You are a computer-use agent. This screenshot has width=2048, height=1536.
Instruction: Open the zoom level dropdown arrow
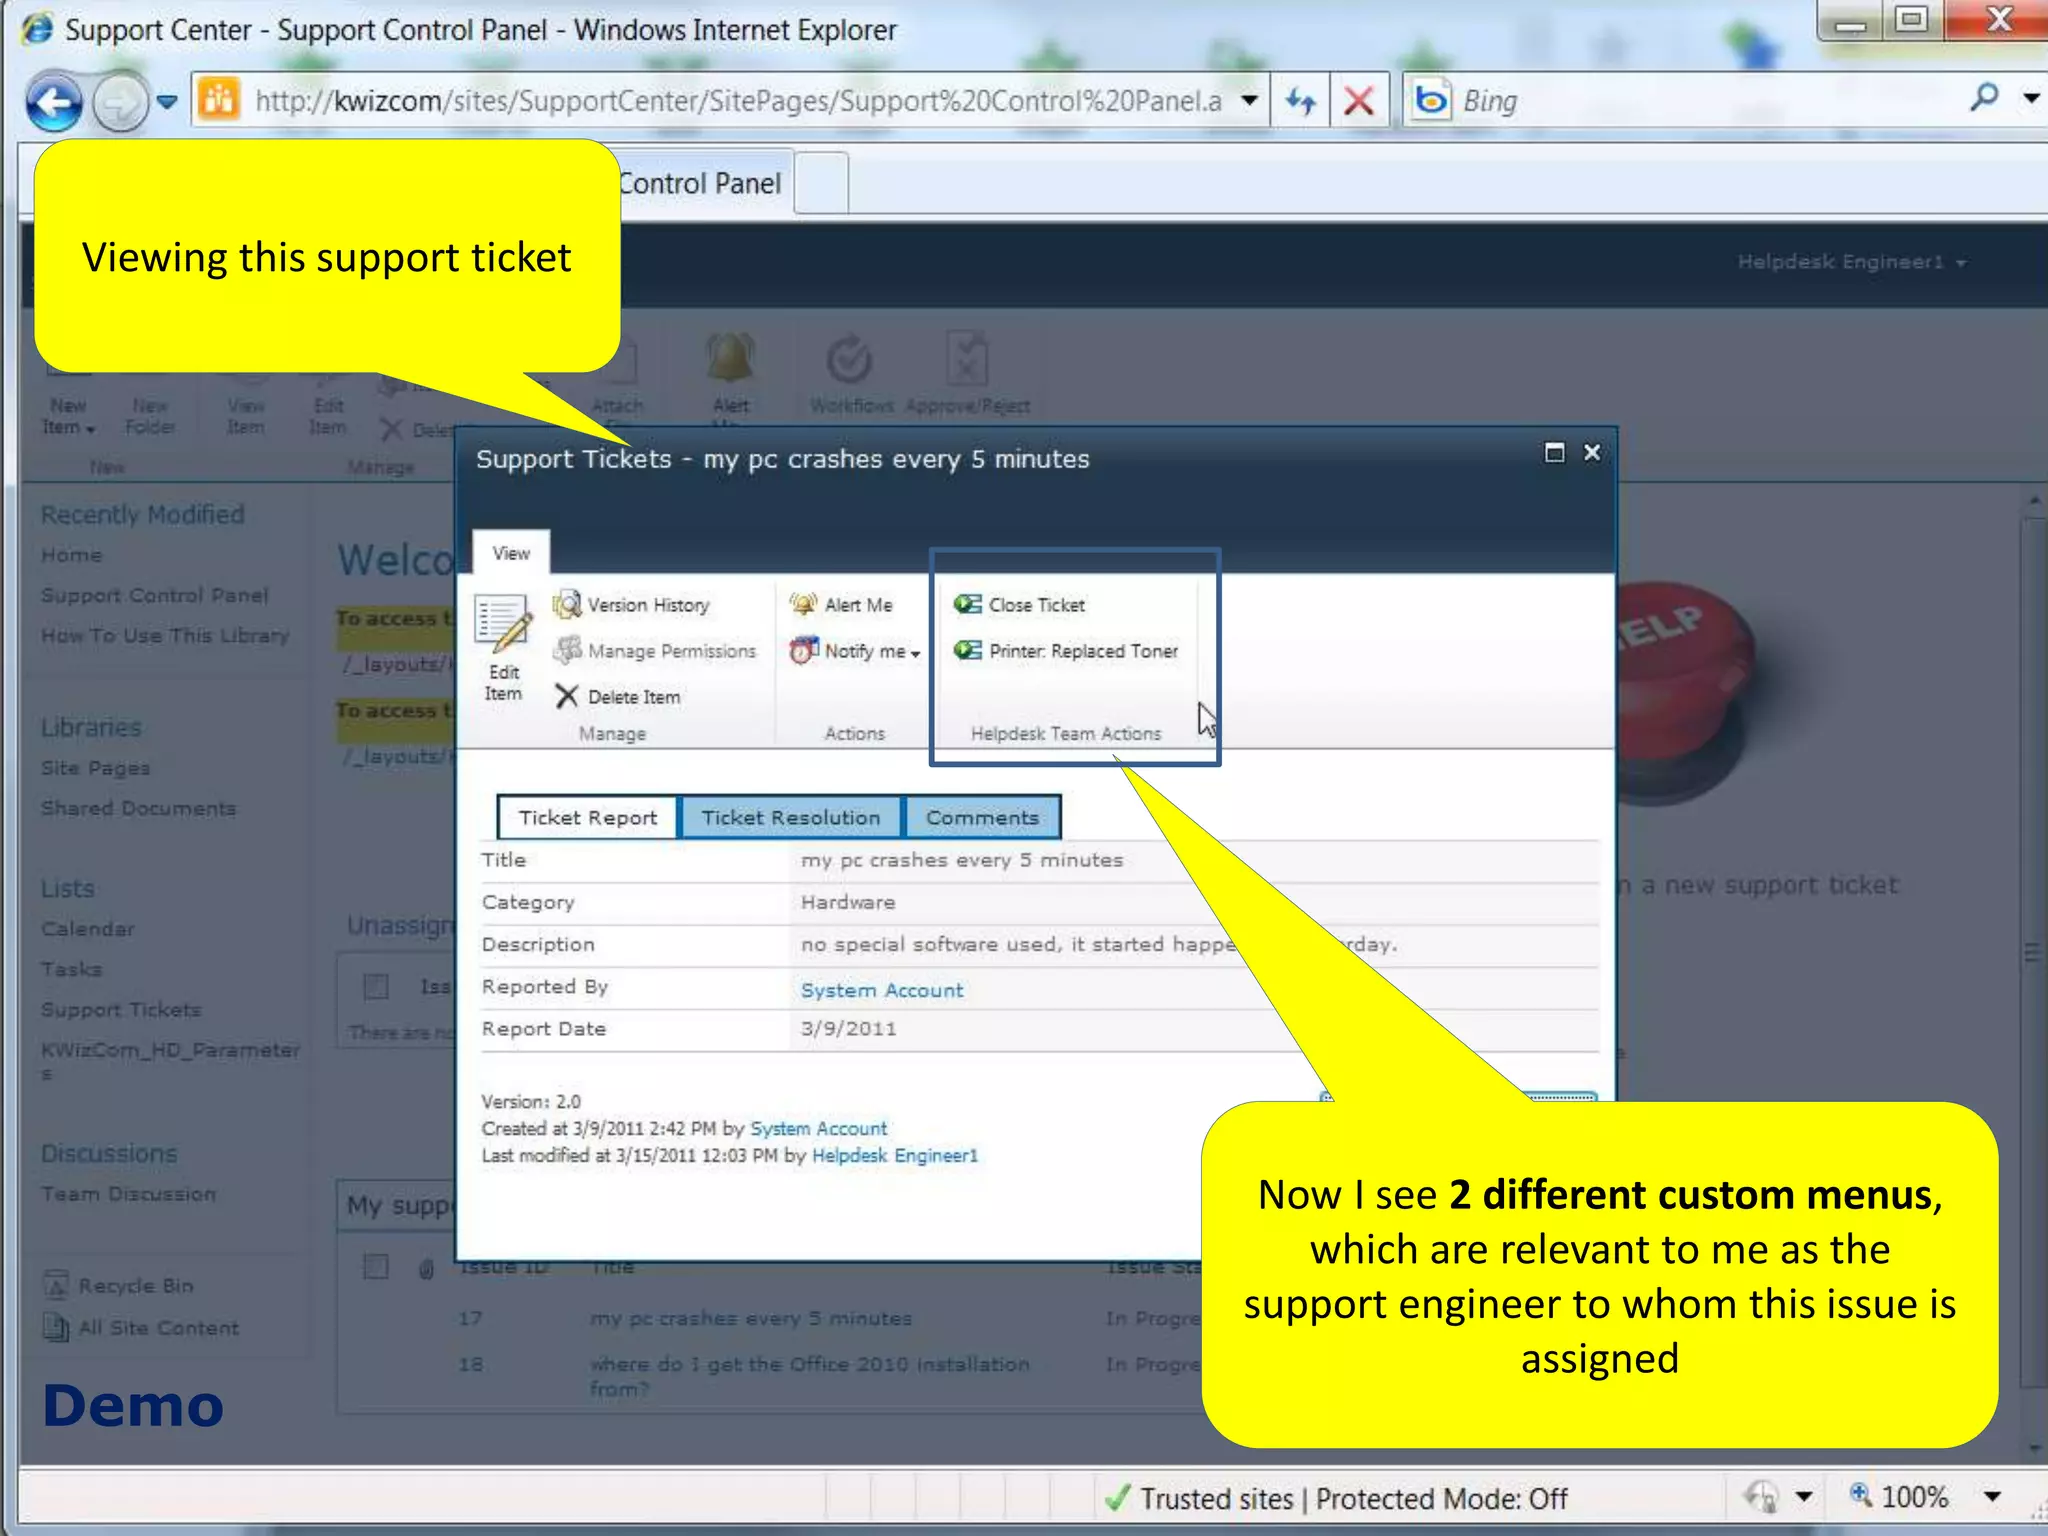coord(1993,1497)
